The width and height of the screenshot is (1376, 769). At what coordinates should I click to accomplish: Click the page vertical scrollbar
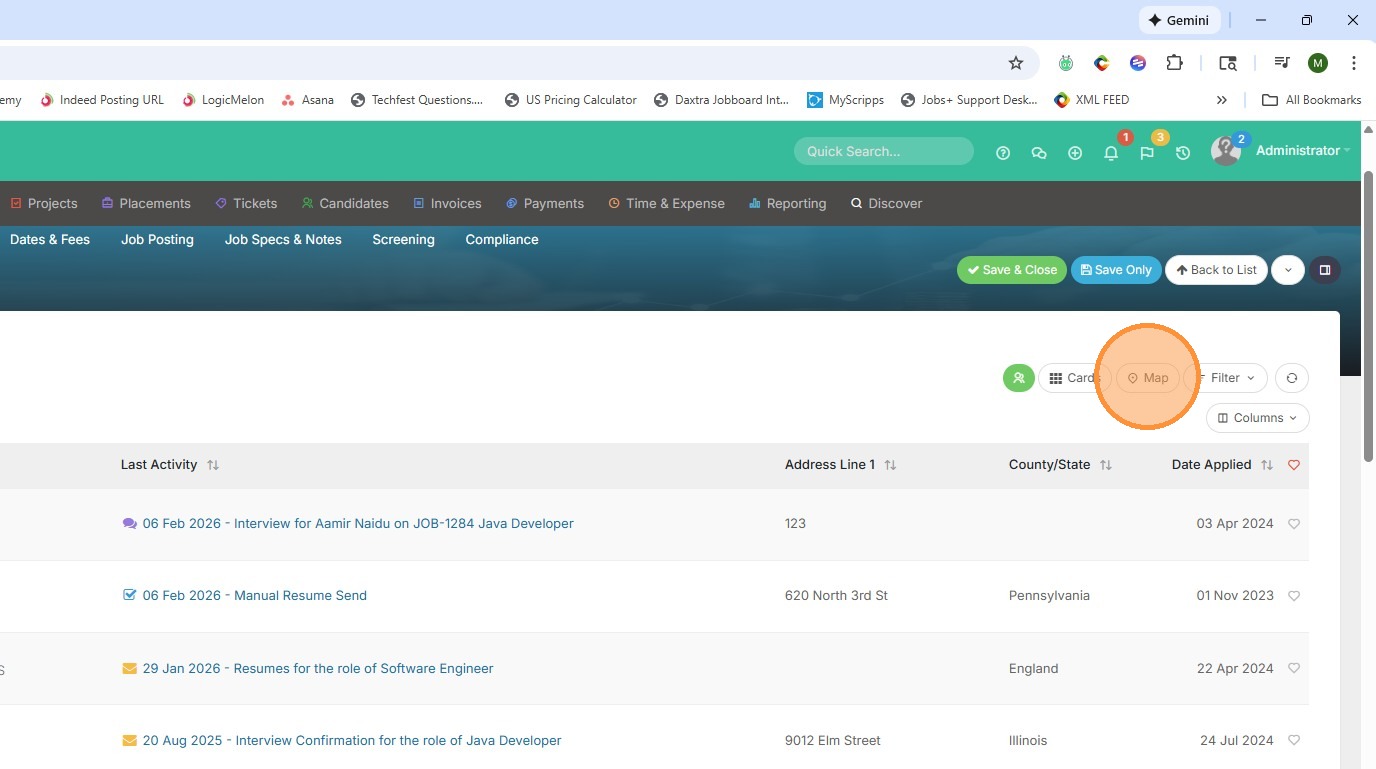click(1369, 316)
